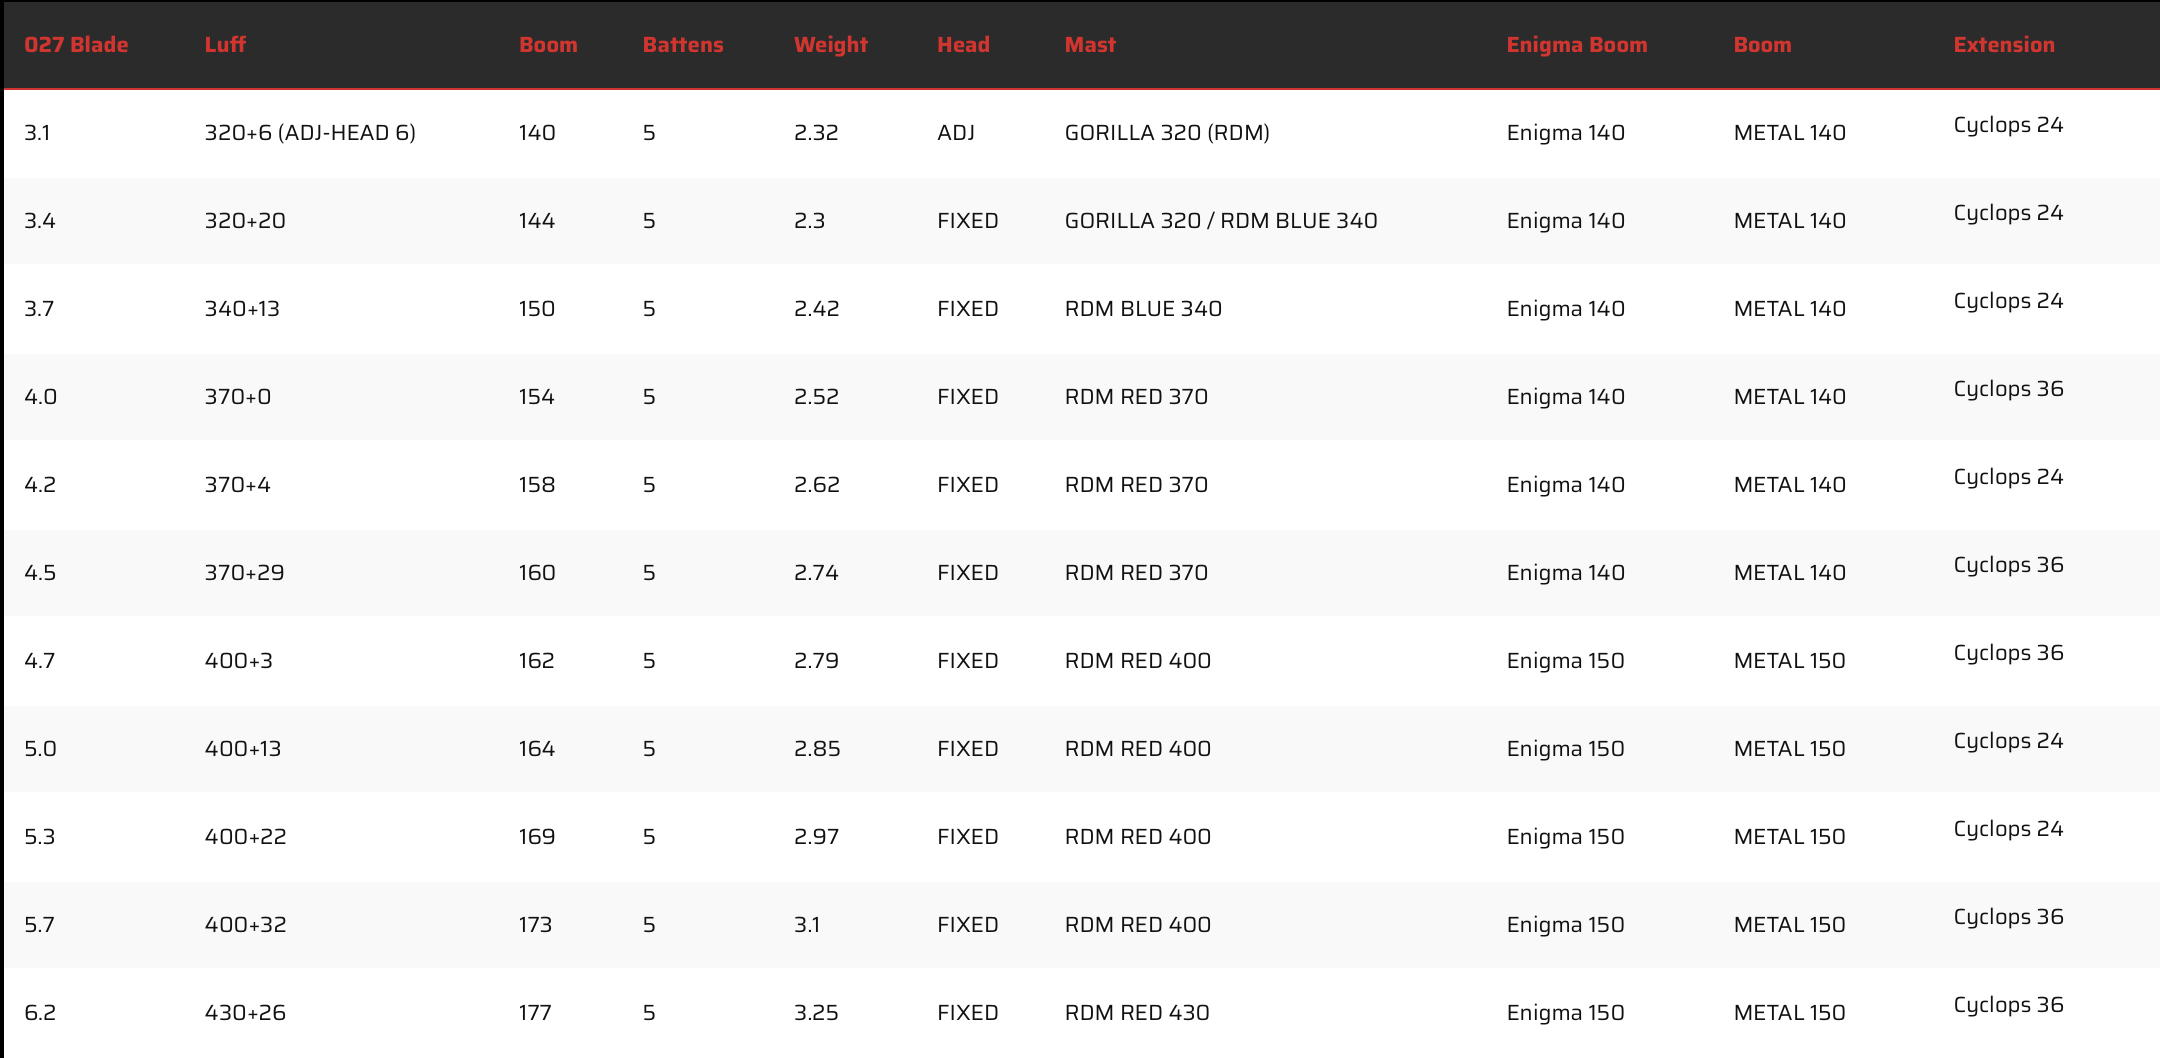Click the Boom header between Enigma Boom and Extension
The image size is (2160, 1058).
(1763, 45)
